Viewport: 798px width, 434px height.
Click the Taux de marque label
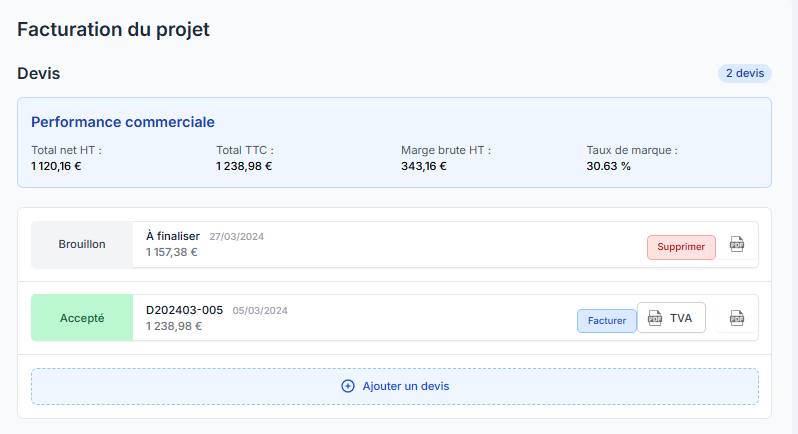632,150
